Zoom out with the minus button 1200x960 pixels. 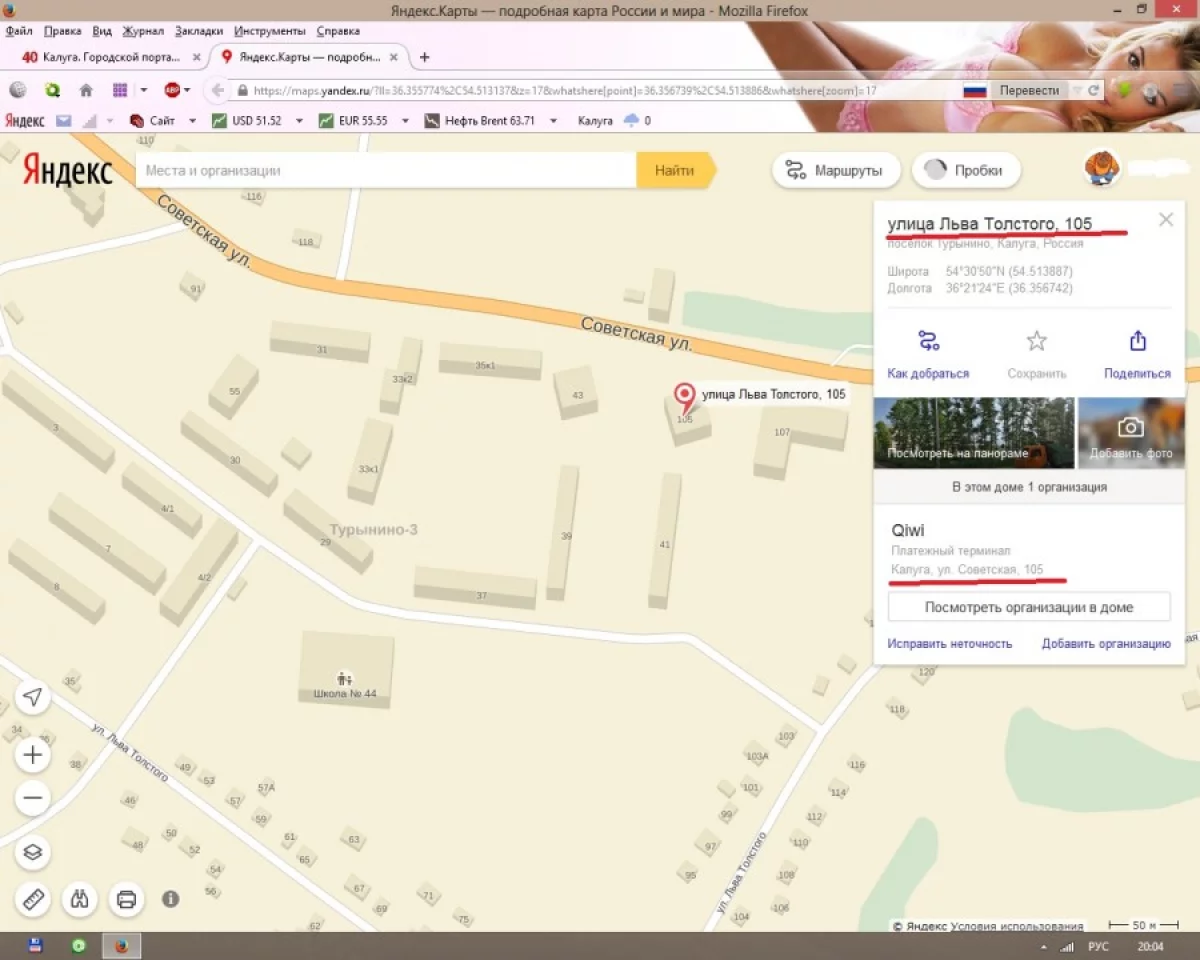[33, 798]
